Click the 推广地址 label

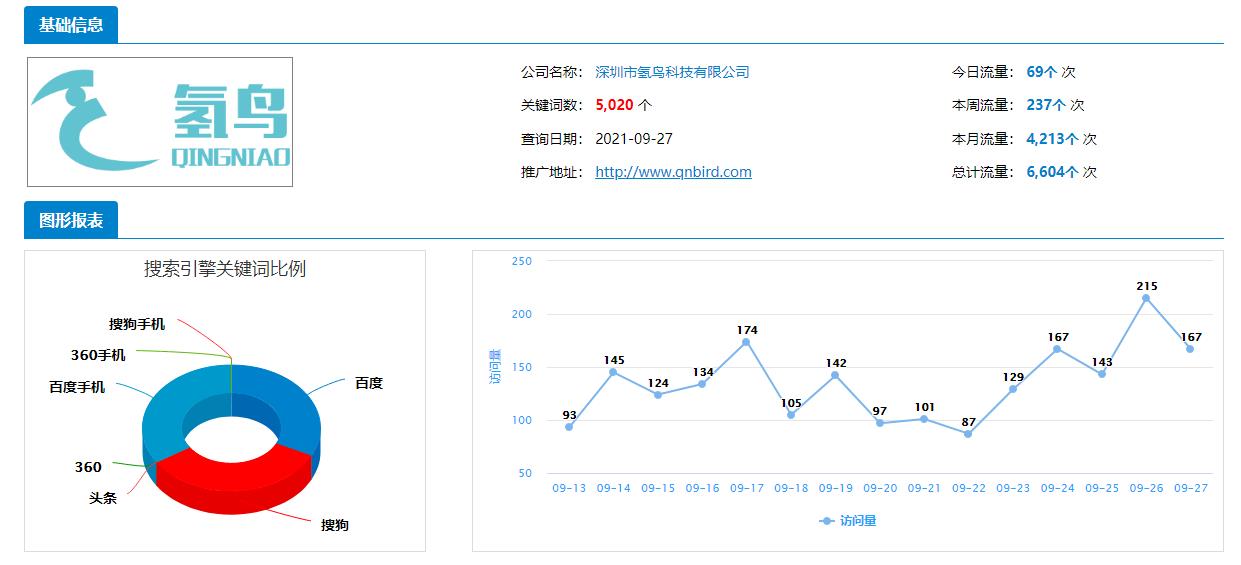(551, 172)
